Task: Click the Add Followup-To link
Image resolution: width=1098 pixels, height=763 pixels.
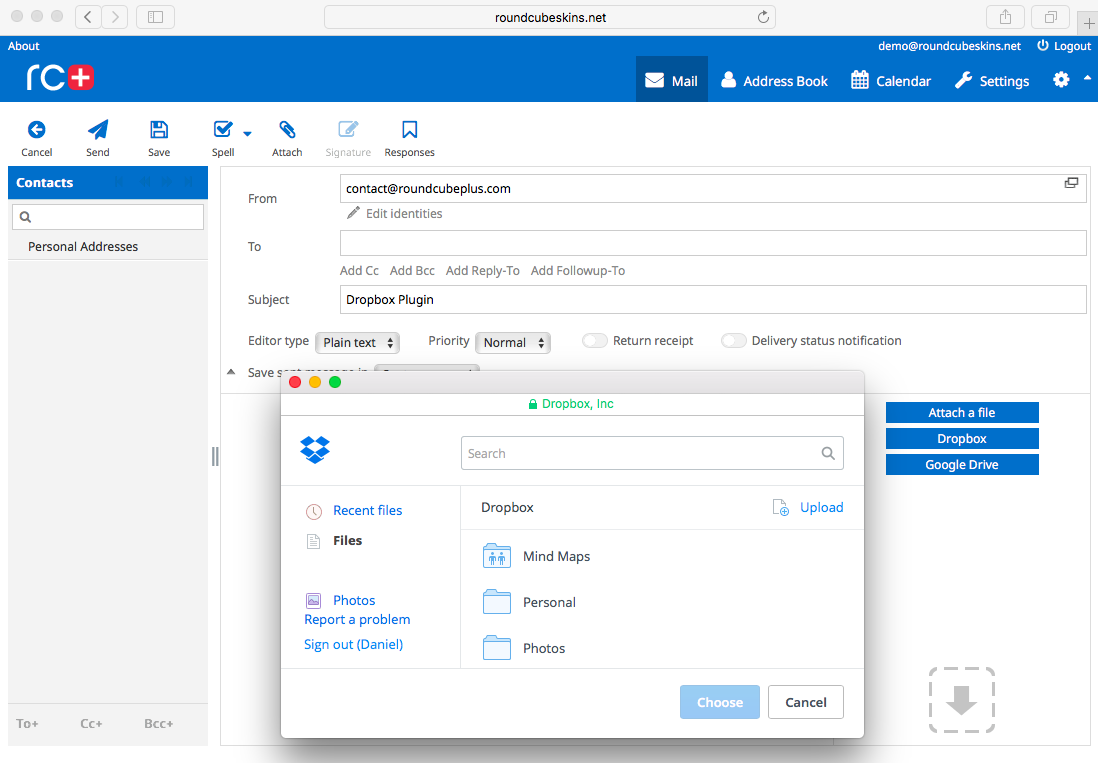Action: pos(578,270)
